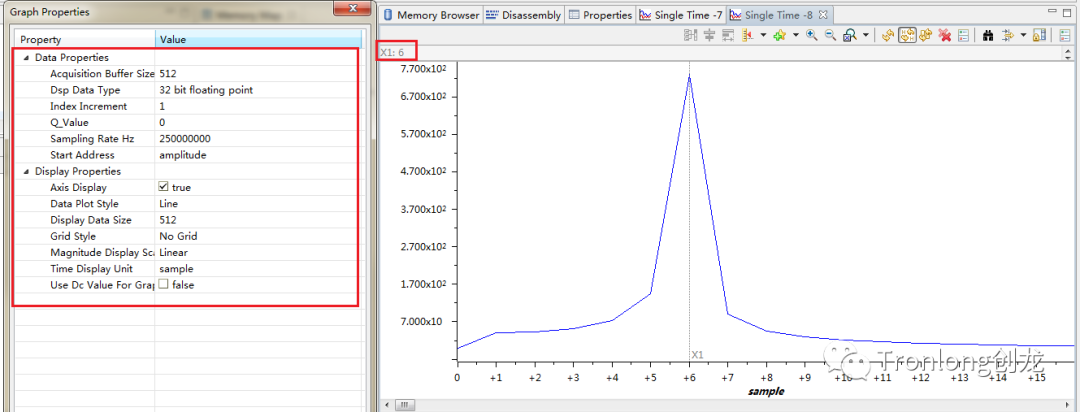Close the Single Time -8 tab
Image resolution: width=1080 pixels, height=412 pixels.
point(823,15)
